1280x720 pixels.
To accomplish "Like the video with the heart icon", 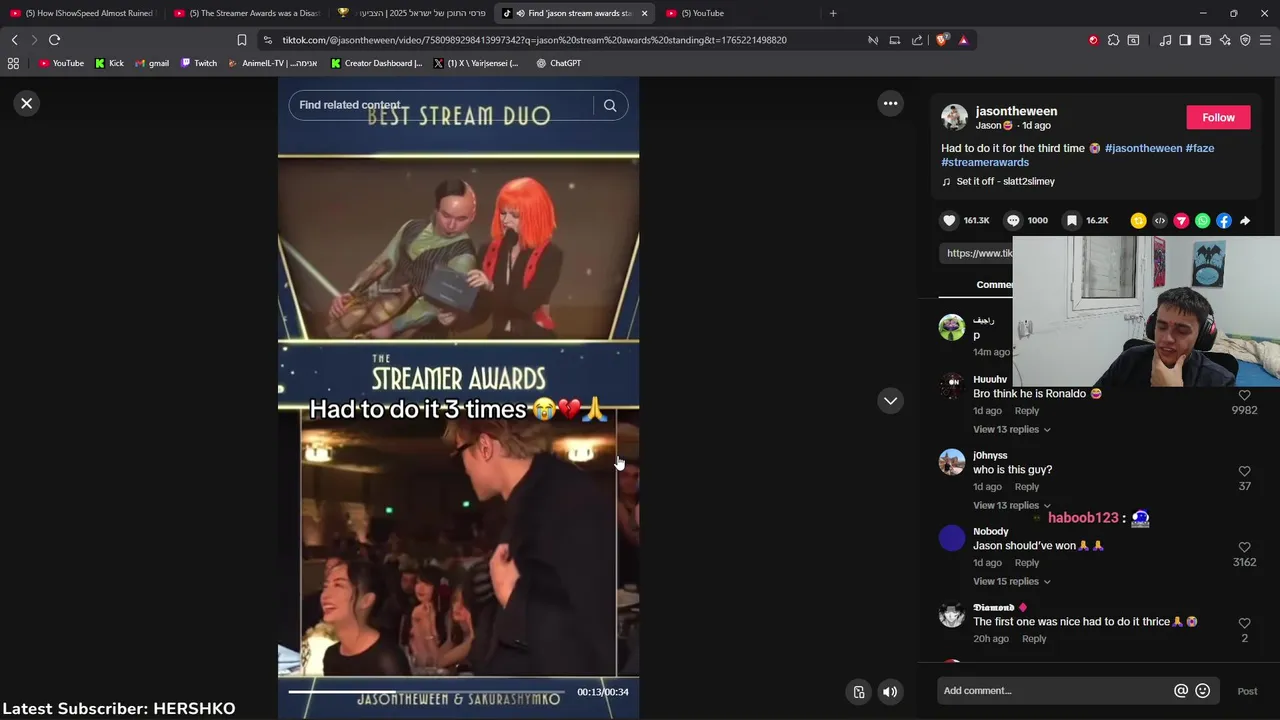I will click(949, 221).
